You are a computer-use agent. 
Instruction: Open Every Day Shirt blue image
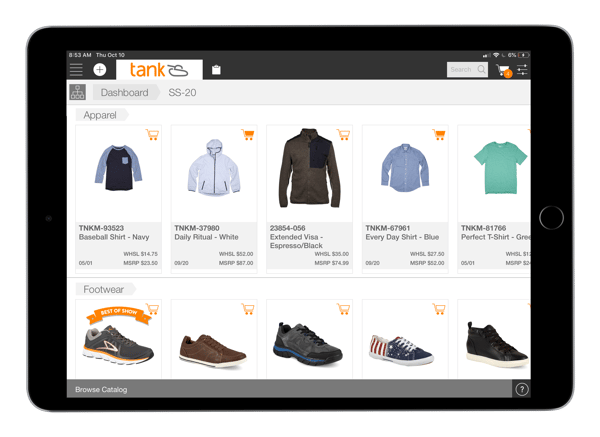coord(405,168)
